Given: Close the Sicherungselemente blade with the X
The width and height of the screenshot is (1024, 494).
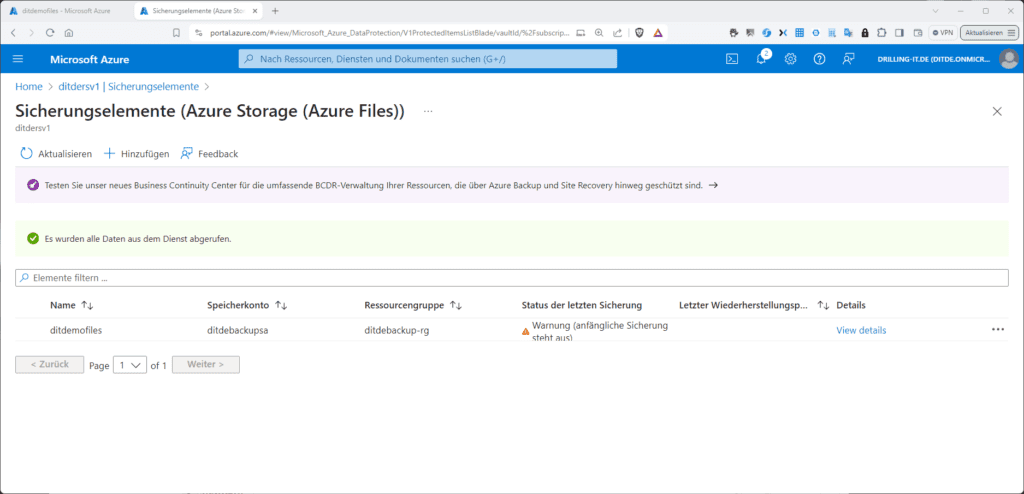Looking at the screenshot, I should [x=997, y=111].
